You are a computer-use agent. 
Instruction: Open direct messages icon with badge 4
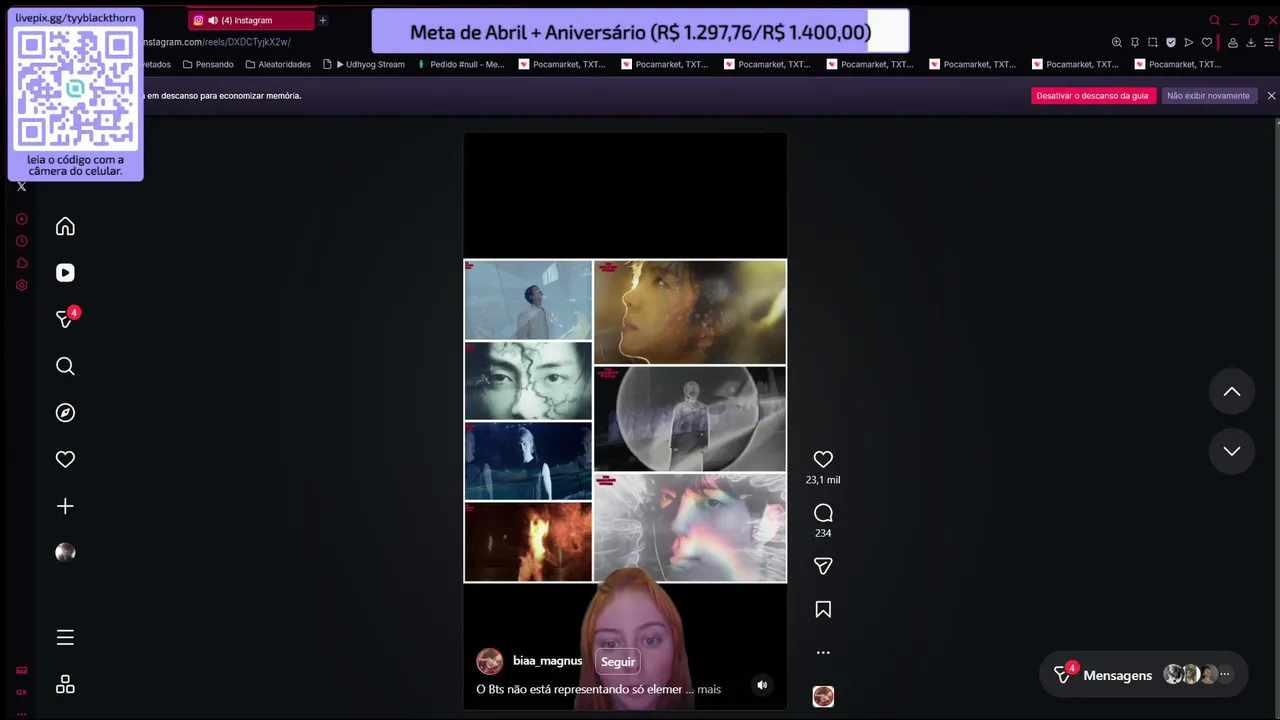click(x=65, y=319)
